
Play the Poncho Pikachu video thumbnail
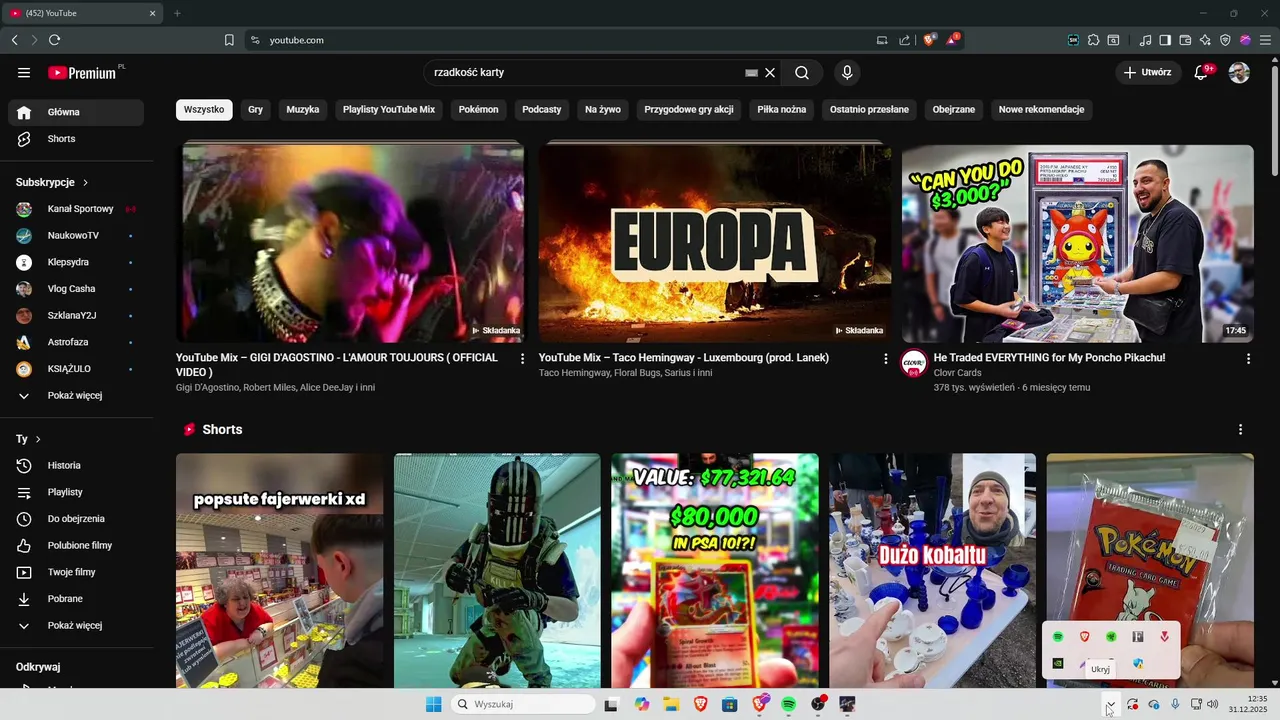1078,244
